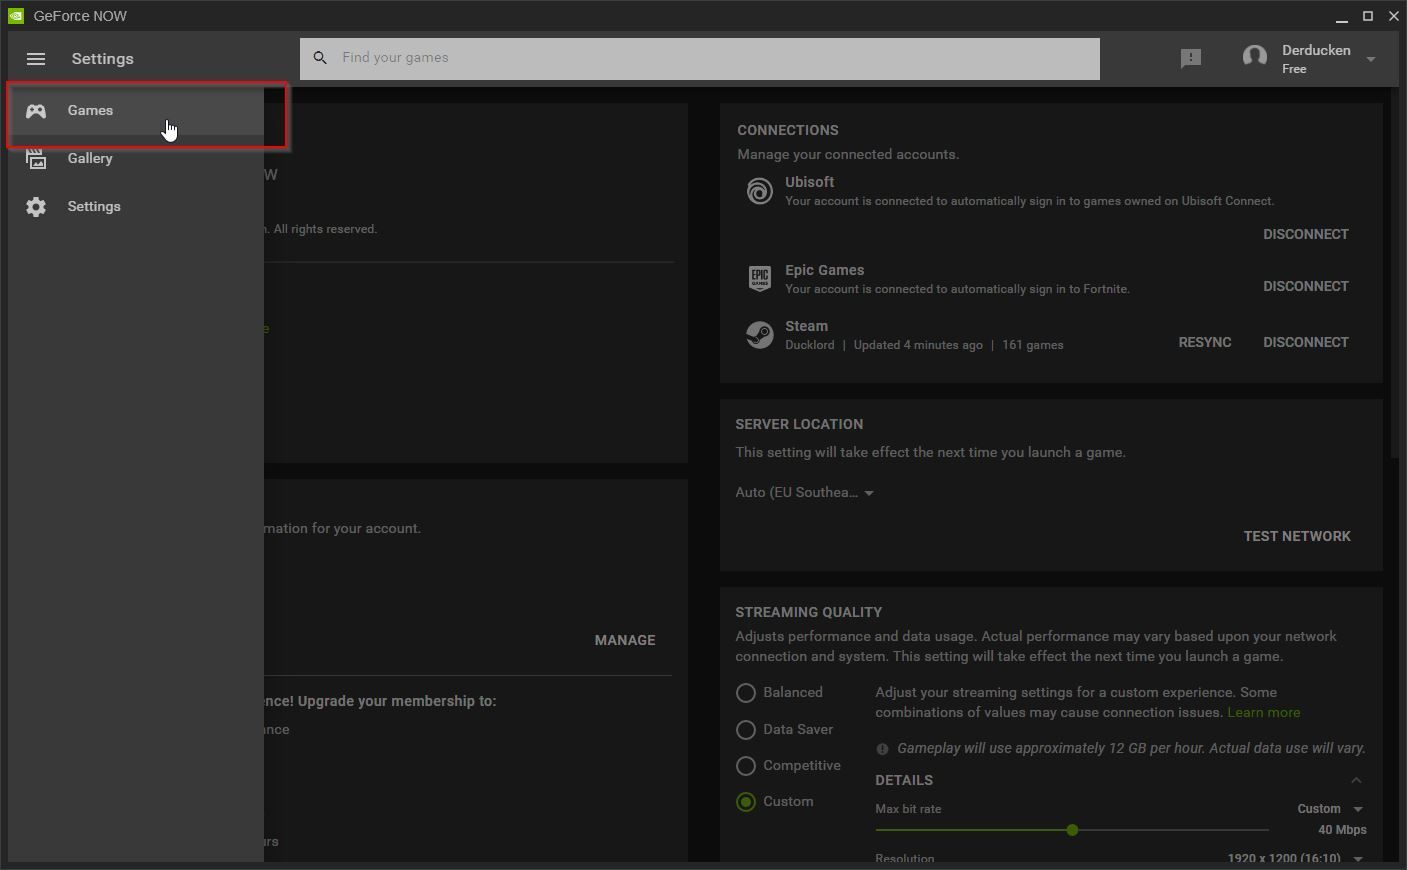Screen dimensions: 1407x870
Task: Open the server location dropdown
Action: click(805, 493)
